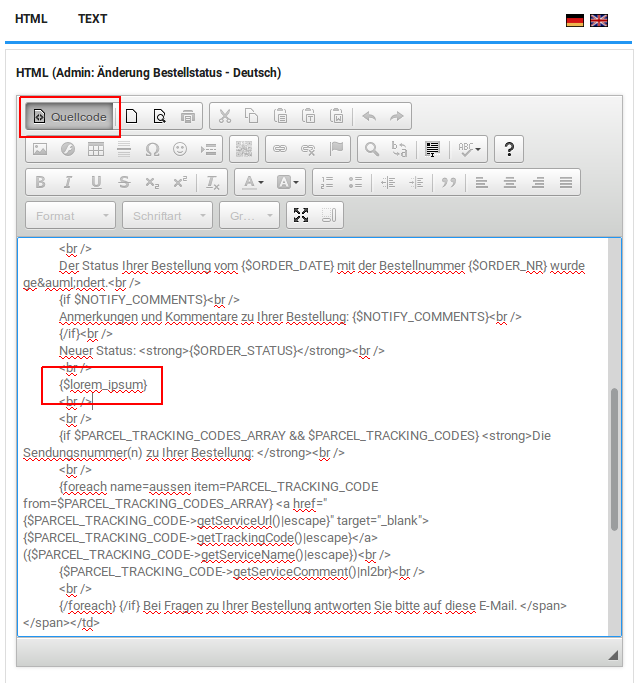This screenshot has height=683, width=640.
Task: Click the Maximize editor icon
Action: point(301,215)
